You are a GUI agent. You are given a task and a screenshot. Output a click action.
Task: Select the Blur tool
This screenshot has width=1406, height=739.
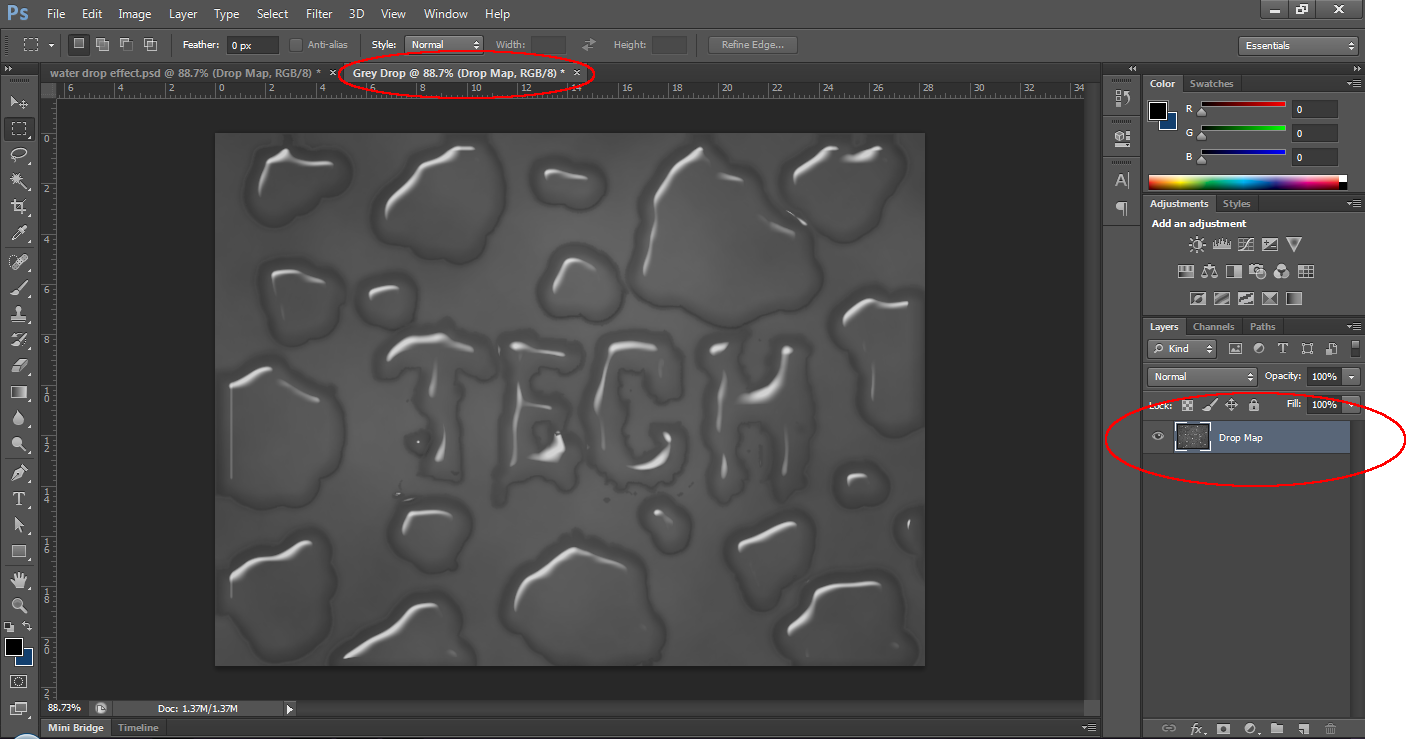(19, 418)
